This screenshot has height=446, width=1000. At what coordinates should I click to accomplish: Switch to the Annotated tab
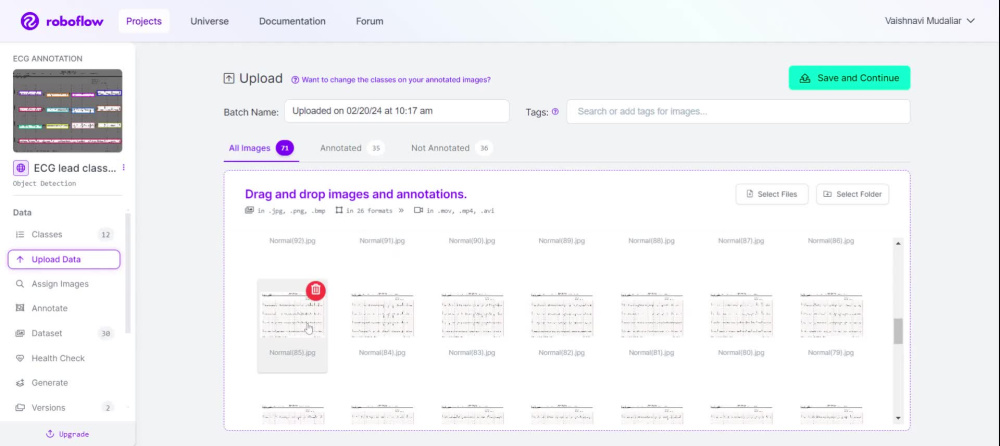[x=351, y=148]
